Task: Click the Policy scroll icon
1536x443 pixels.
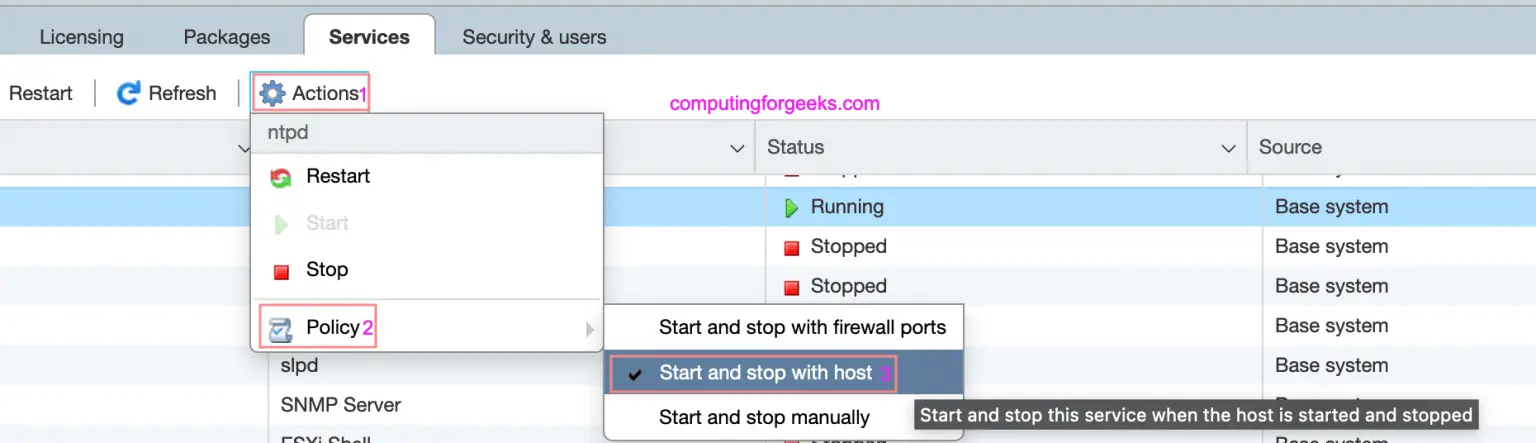Action: [281, 328]
